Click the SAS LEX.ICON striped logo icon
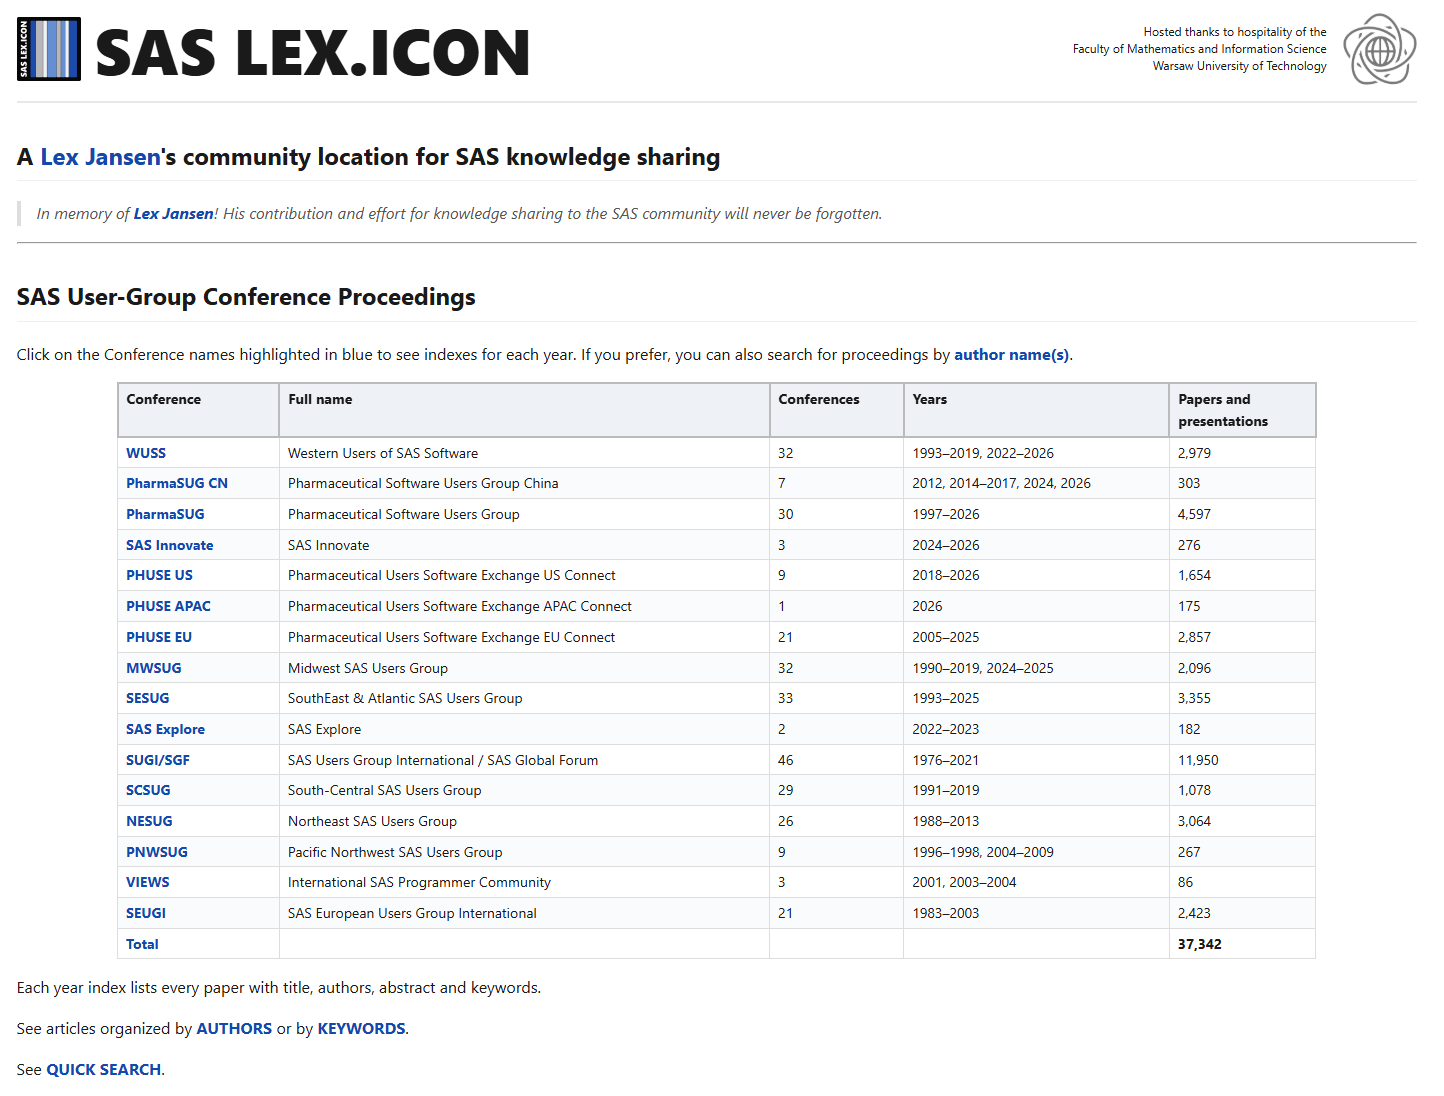Screen dimensions: 1444x1096 (x=49, y=49)
